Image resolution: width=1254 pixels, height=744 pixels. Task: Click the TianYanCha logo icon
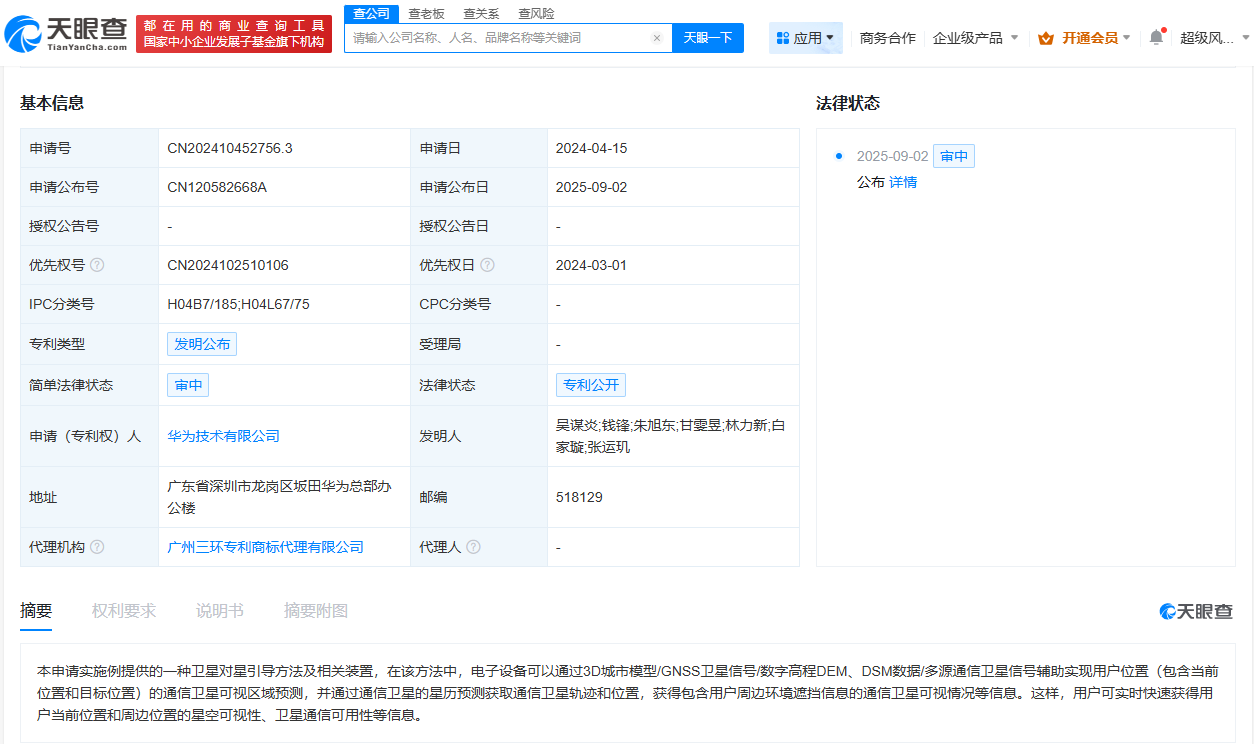pyautogui.click(x=24, y=36)
